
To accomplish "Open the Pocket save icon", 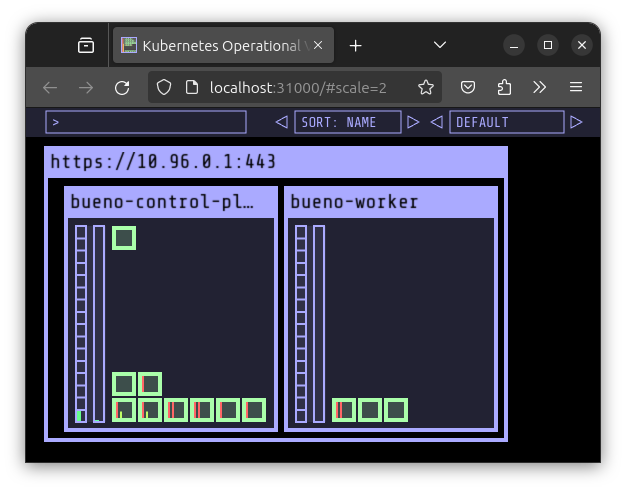I will tap(468, 87).
